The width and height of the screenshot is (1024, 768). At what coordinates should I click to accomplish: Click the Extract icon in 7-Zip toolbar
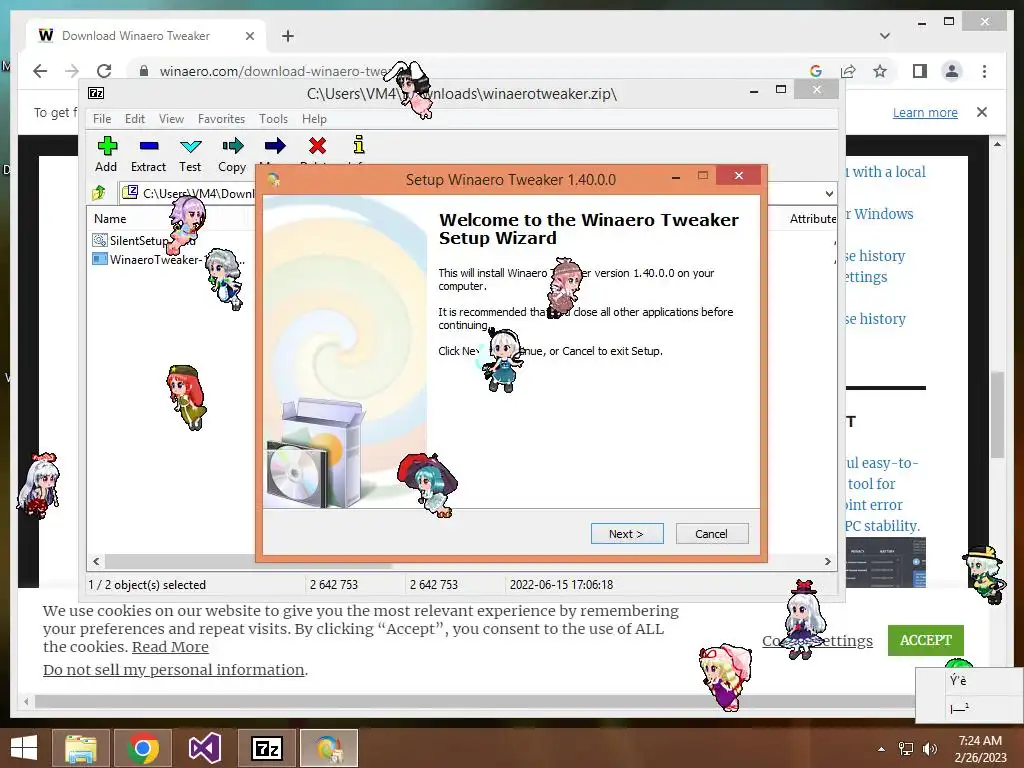[149, 146]
